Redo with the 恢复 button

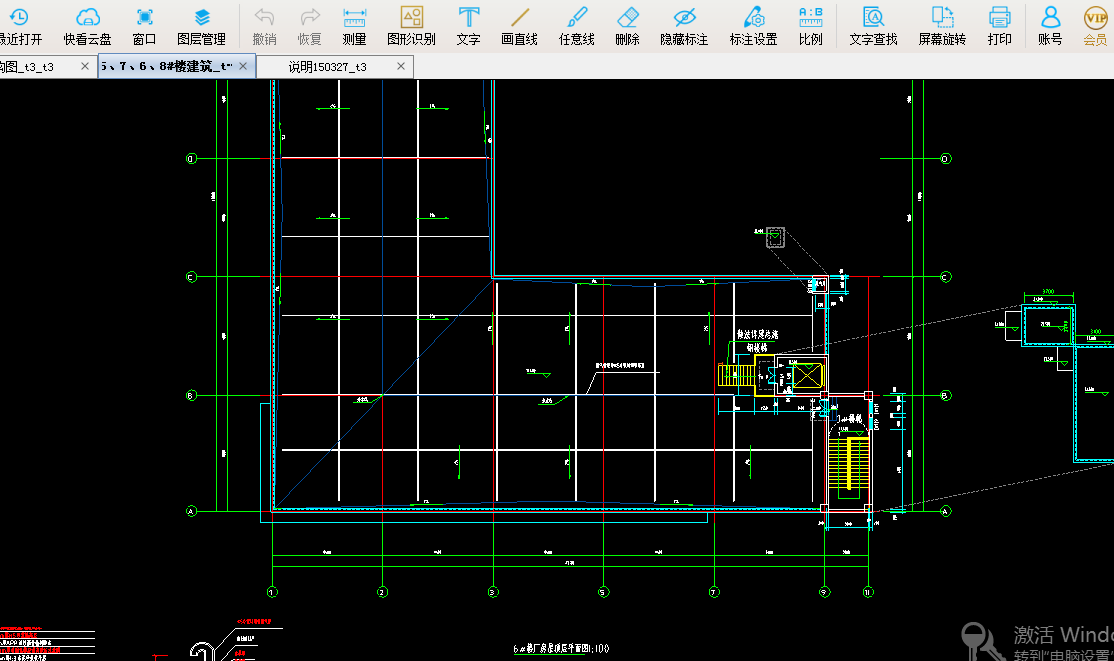coord(310,26)
